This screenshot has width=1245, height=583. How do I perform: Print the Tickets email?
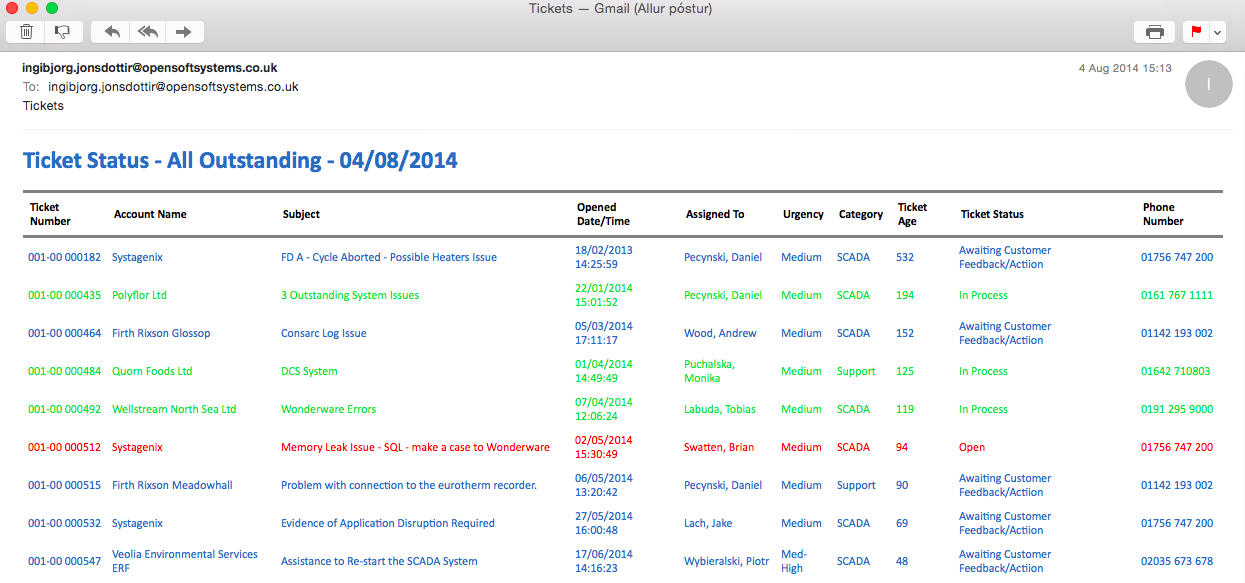pyautogui.click(x=1154, y=32)
